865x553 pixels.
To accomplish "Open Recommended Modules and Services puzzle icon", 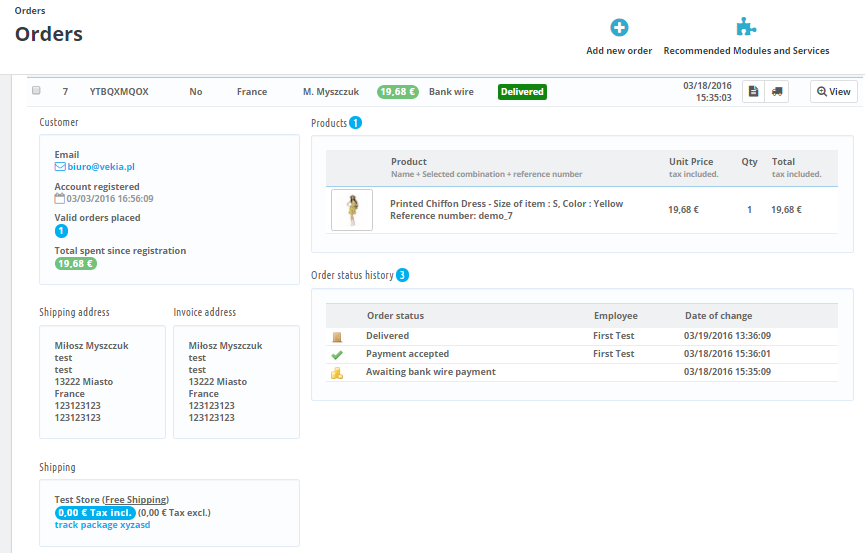I will coord(746,28).
